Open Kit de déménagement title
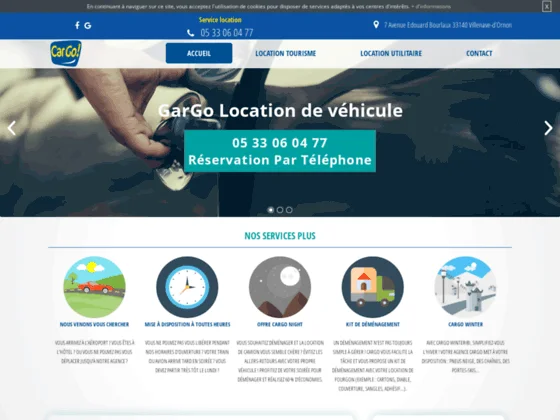560x420 pixels. [372, 324]
